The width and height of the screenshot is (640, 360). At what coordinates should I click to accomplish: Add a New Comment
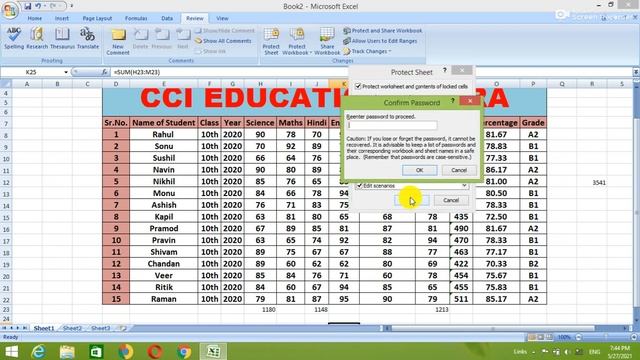click(x=118, y=42)
